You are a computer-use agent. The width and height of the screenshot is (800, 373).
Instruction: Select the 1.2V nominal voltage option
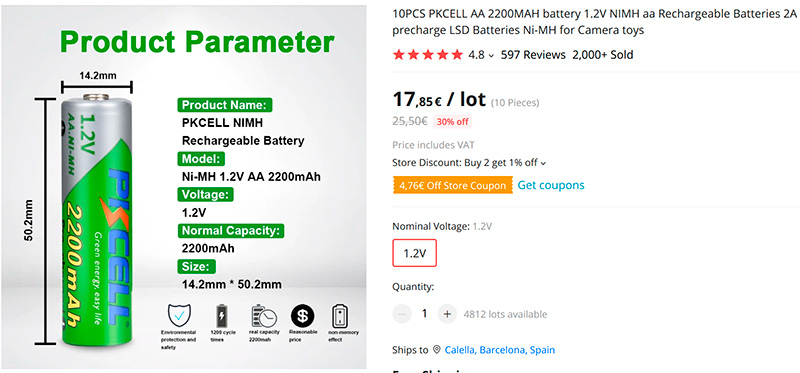(x=414, y=253)
